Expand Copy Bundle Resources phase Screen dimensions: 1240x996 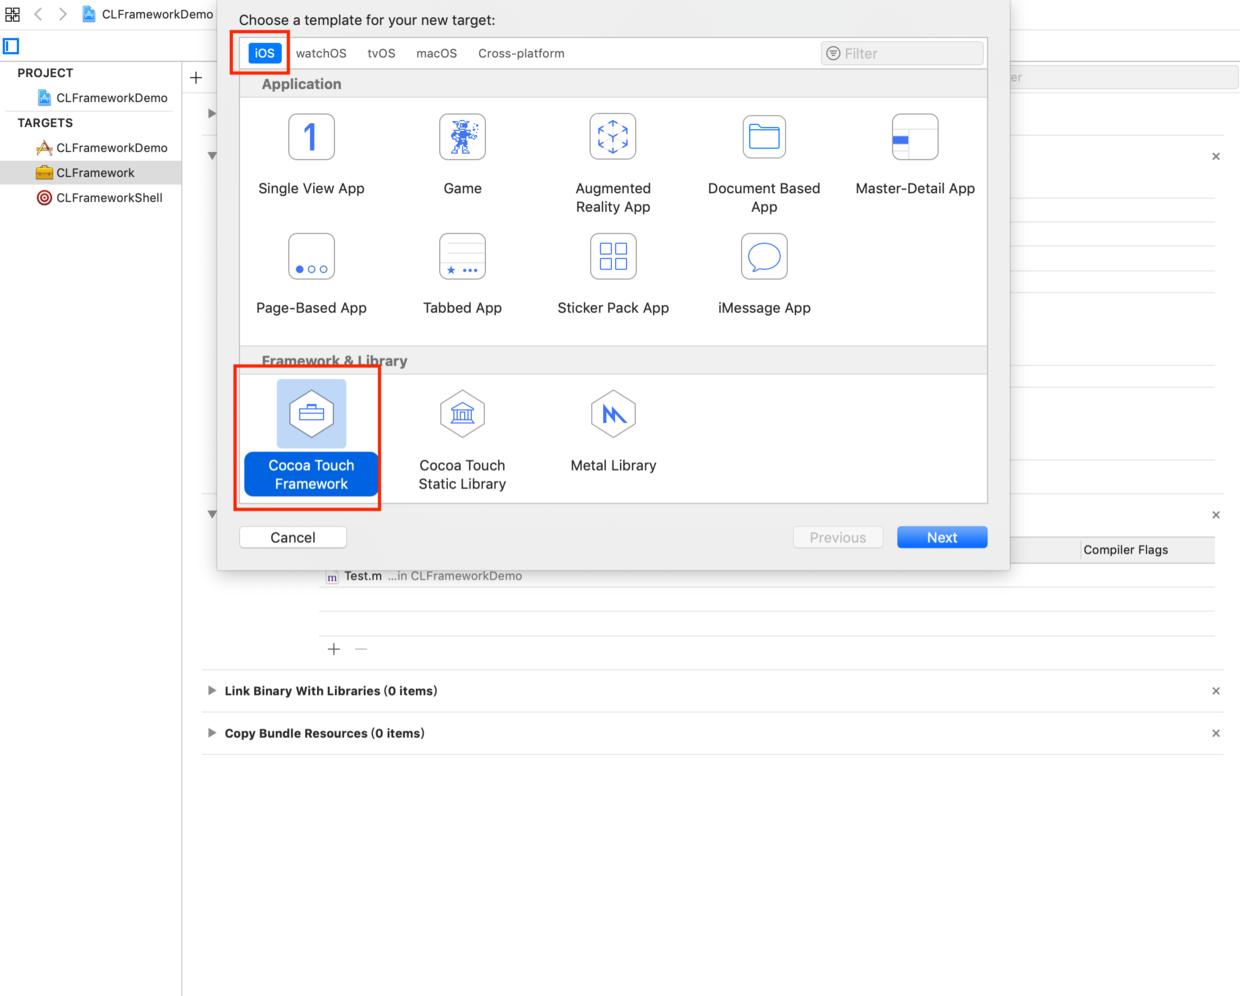pyautogui.click(x=212, y=733)
